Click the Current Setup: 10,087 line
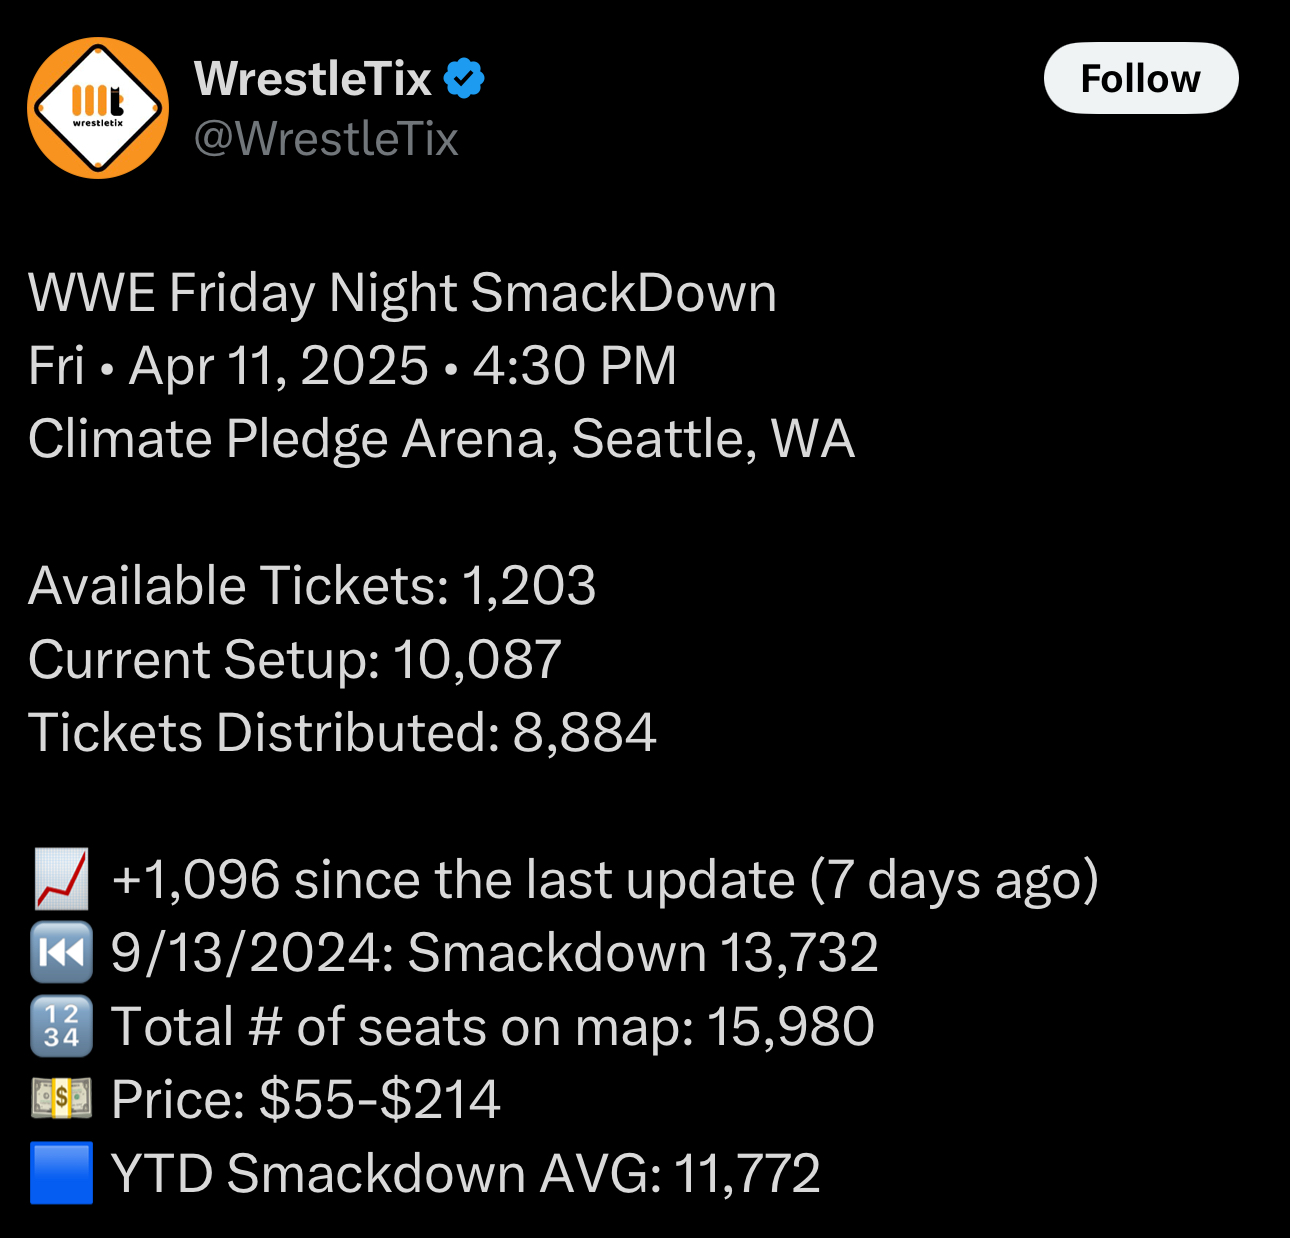 (x=295, y=660)
